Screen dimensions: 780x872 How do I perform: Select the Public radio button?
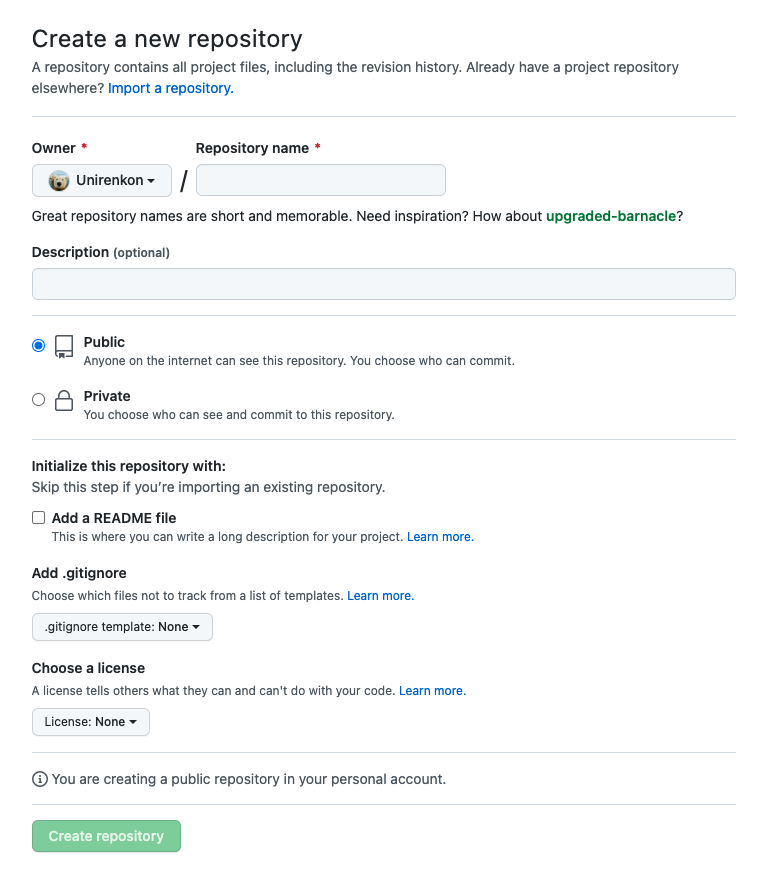[38, 345]
